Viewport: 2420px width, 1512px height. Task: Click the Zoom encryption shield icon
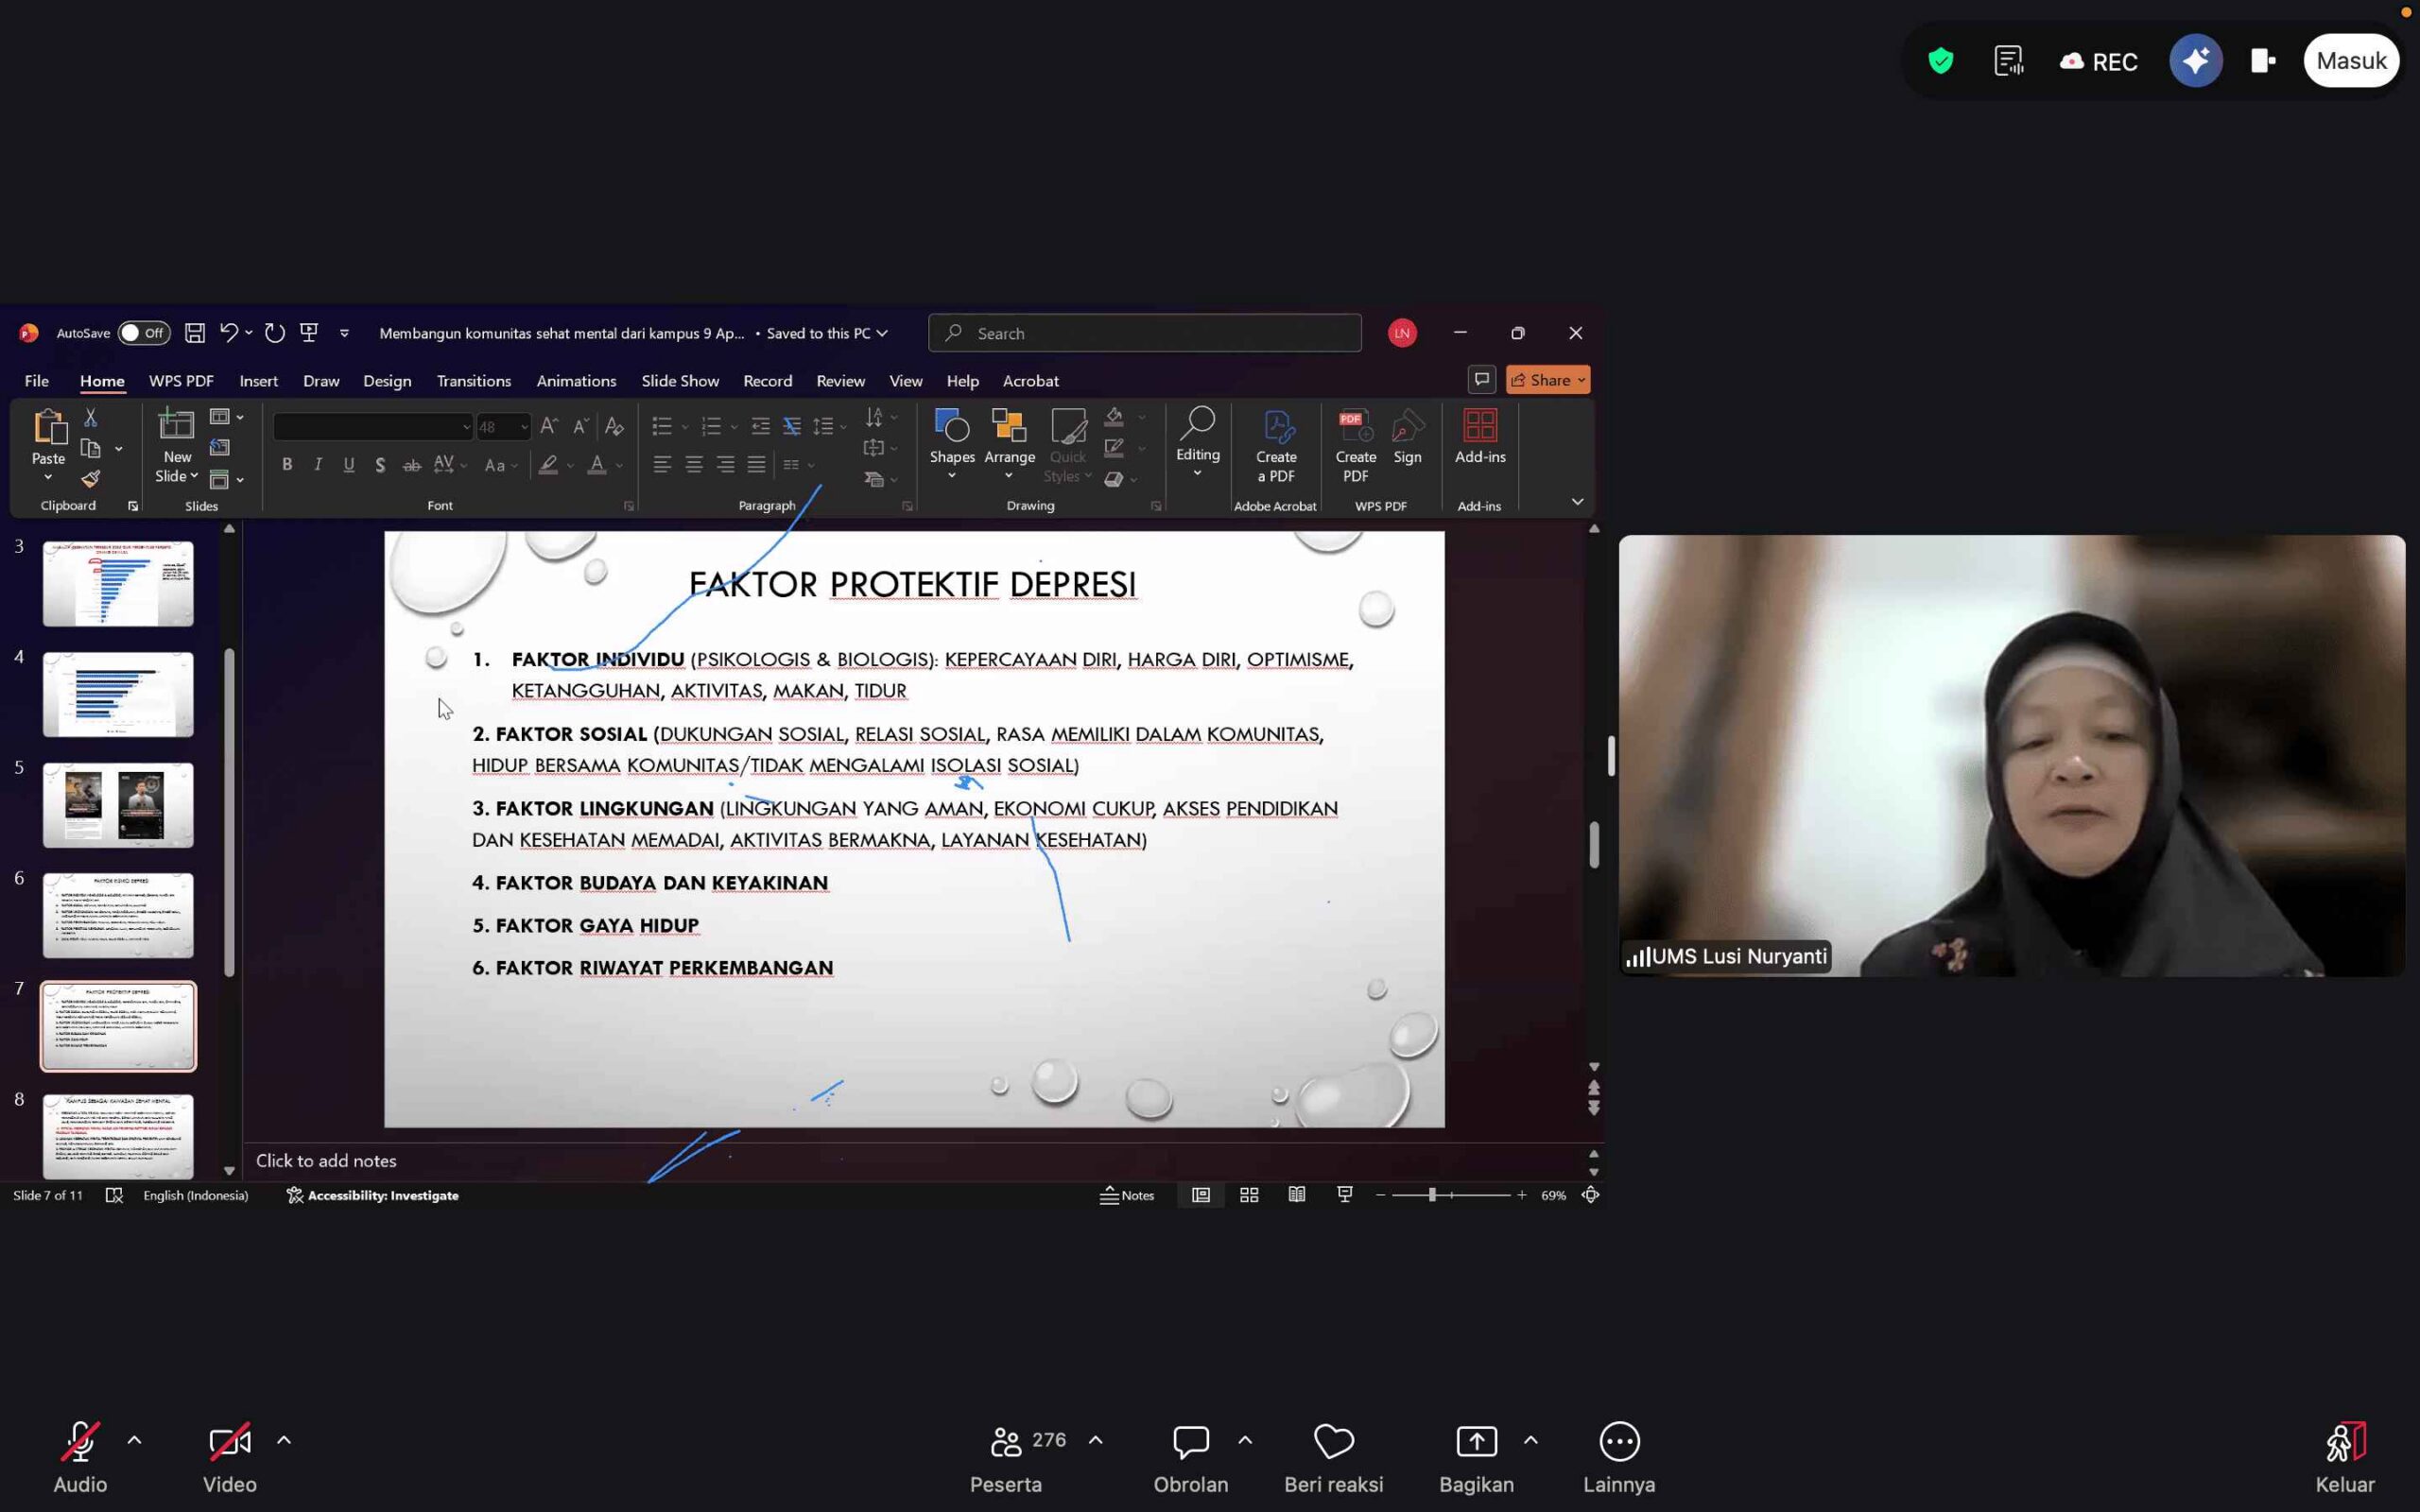[1941, 61]
